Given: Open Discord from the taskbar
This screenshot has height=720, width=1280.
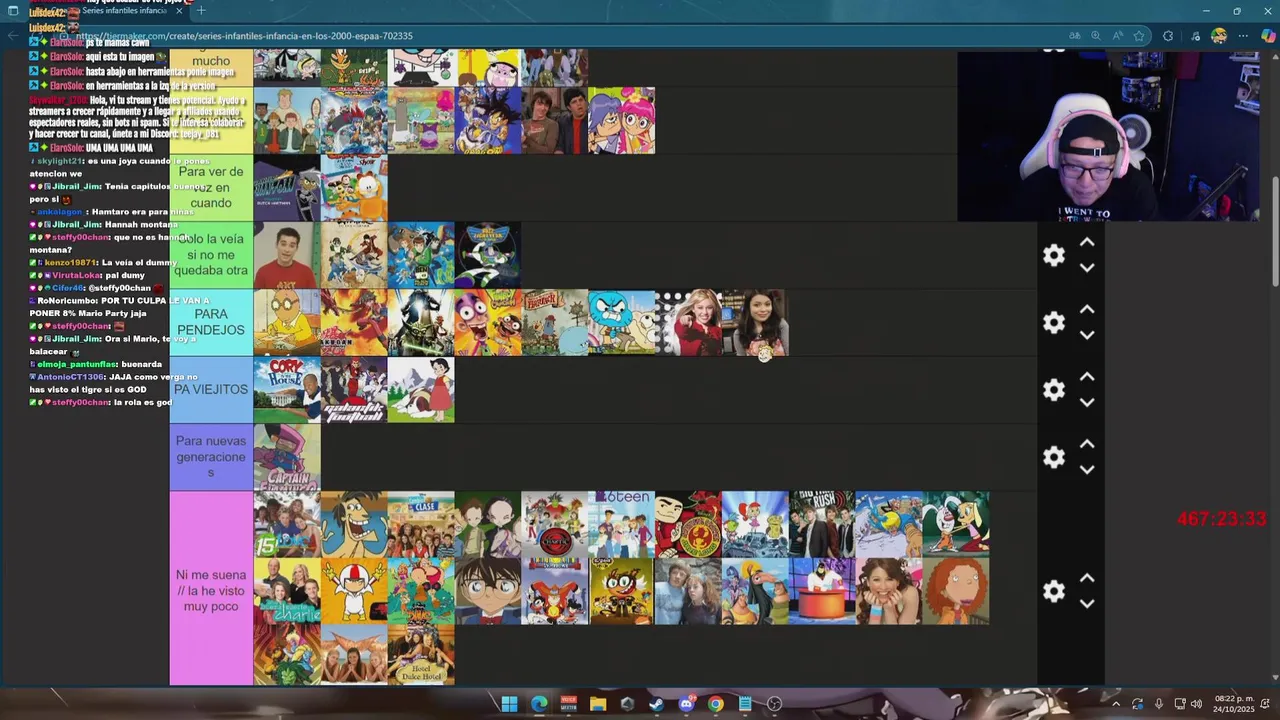Looking at the screenshot, I should tap(686, 704).
